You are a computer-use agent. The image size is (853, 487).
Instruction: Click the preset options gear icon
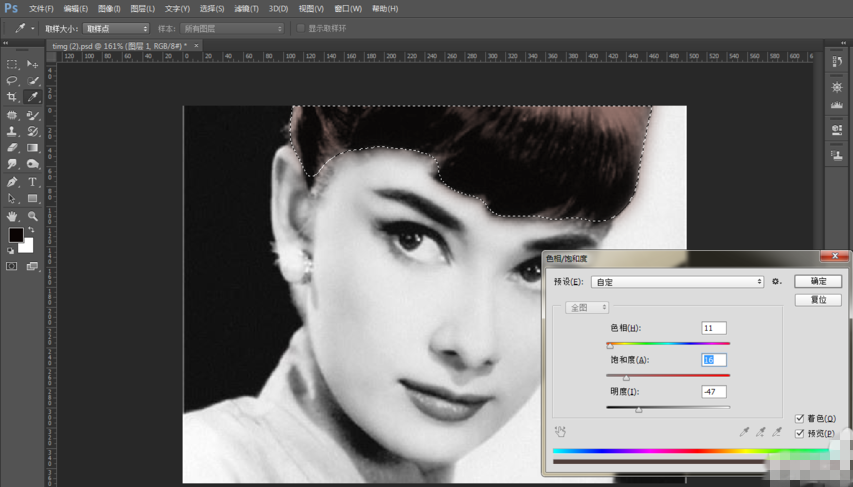776,282
